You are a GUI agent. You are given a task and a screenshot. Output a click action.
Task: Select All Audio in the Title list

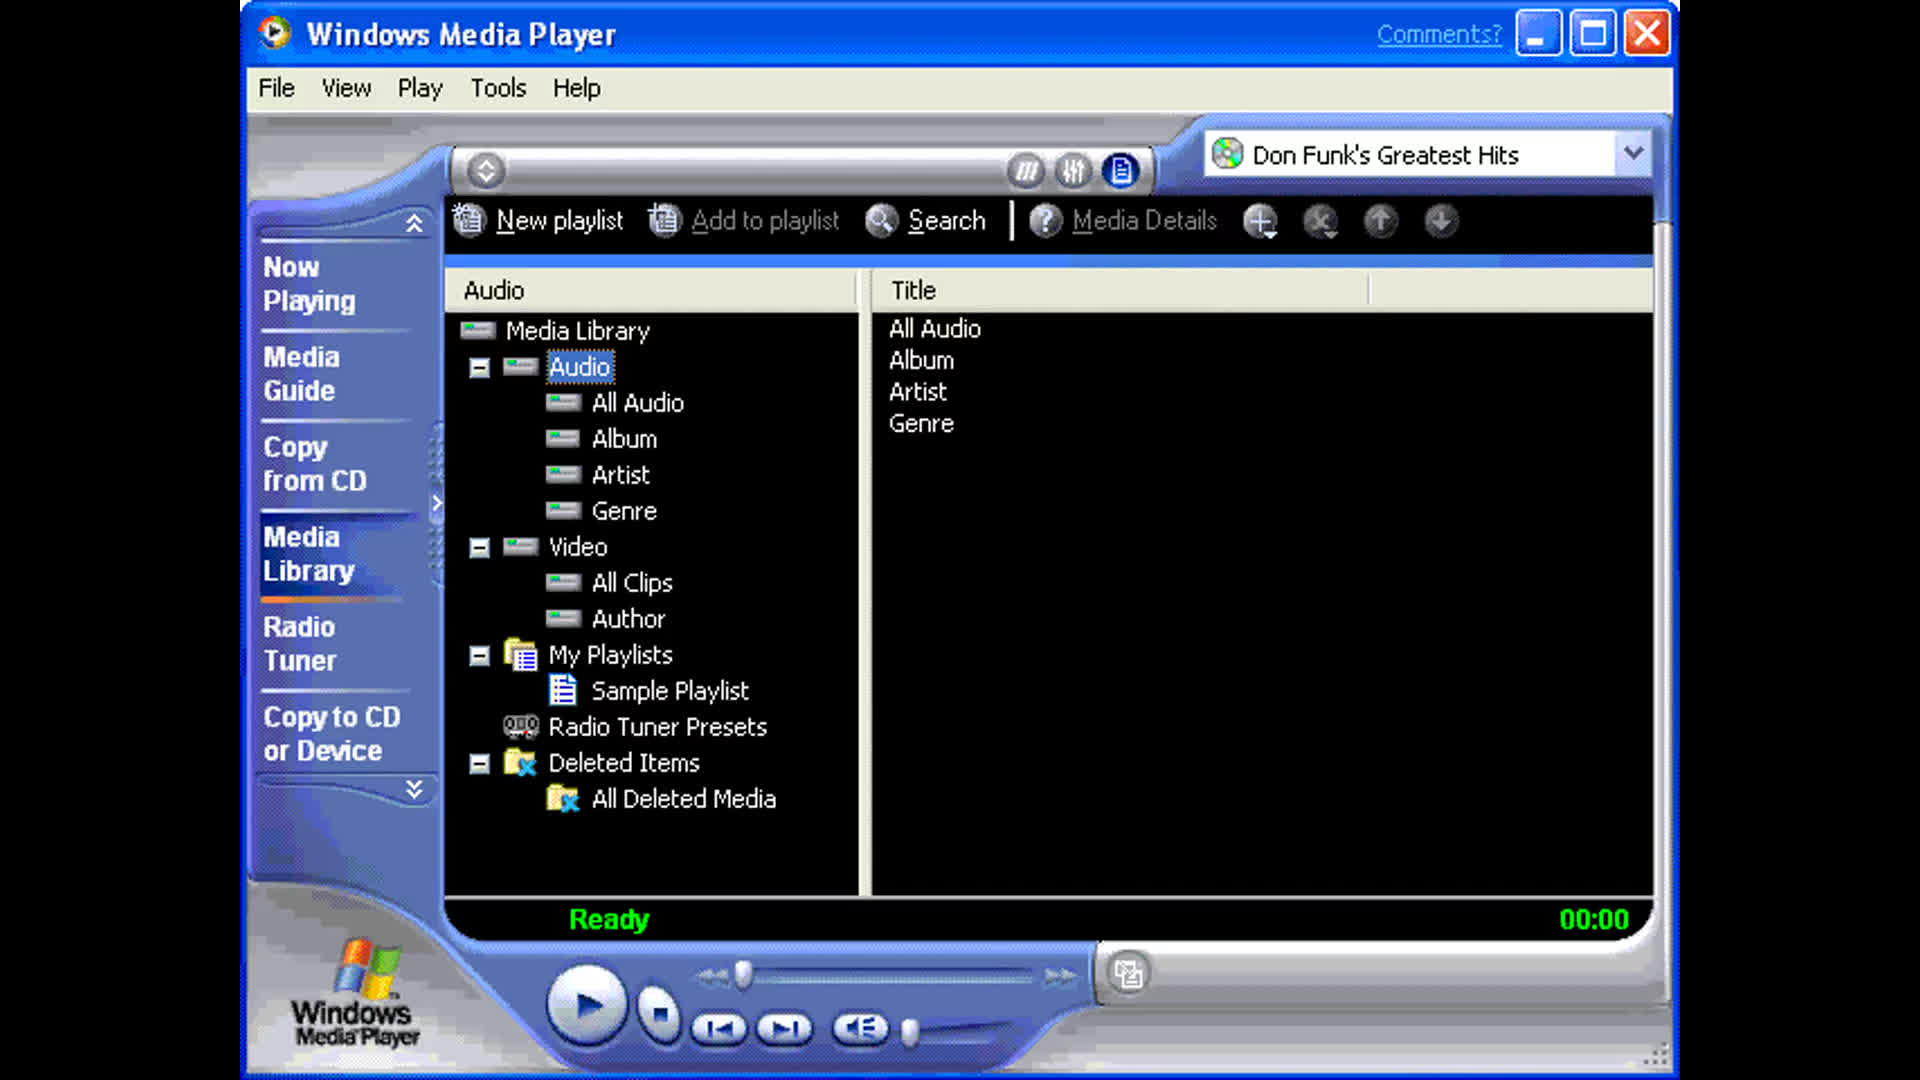click(x=935, y=328)
